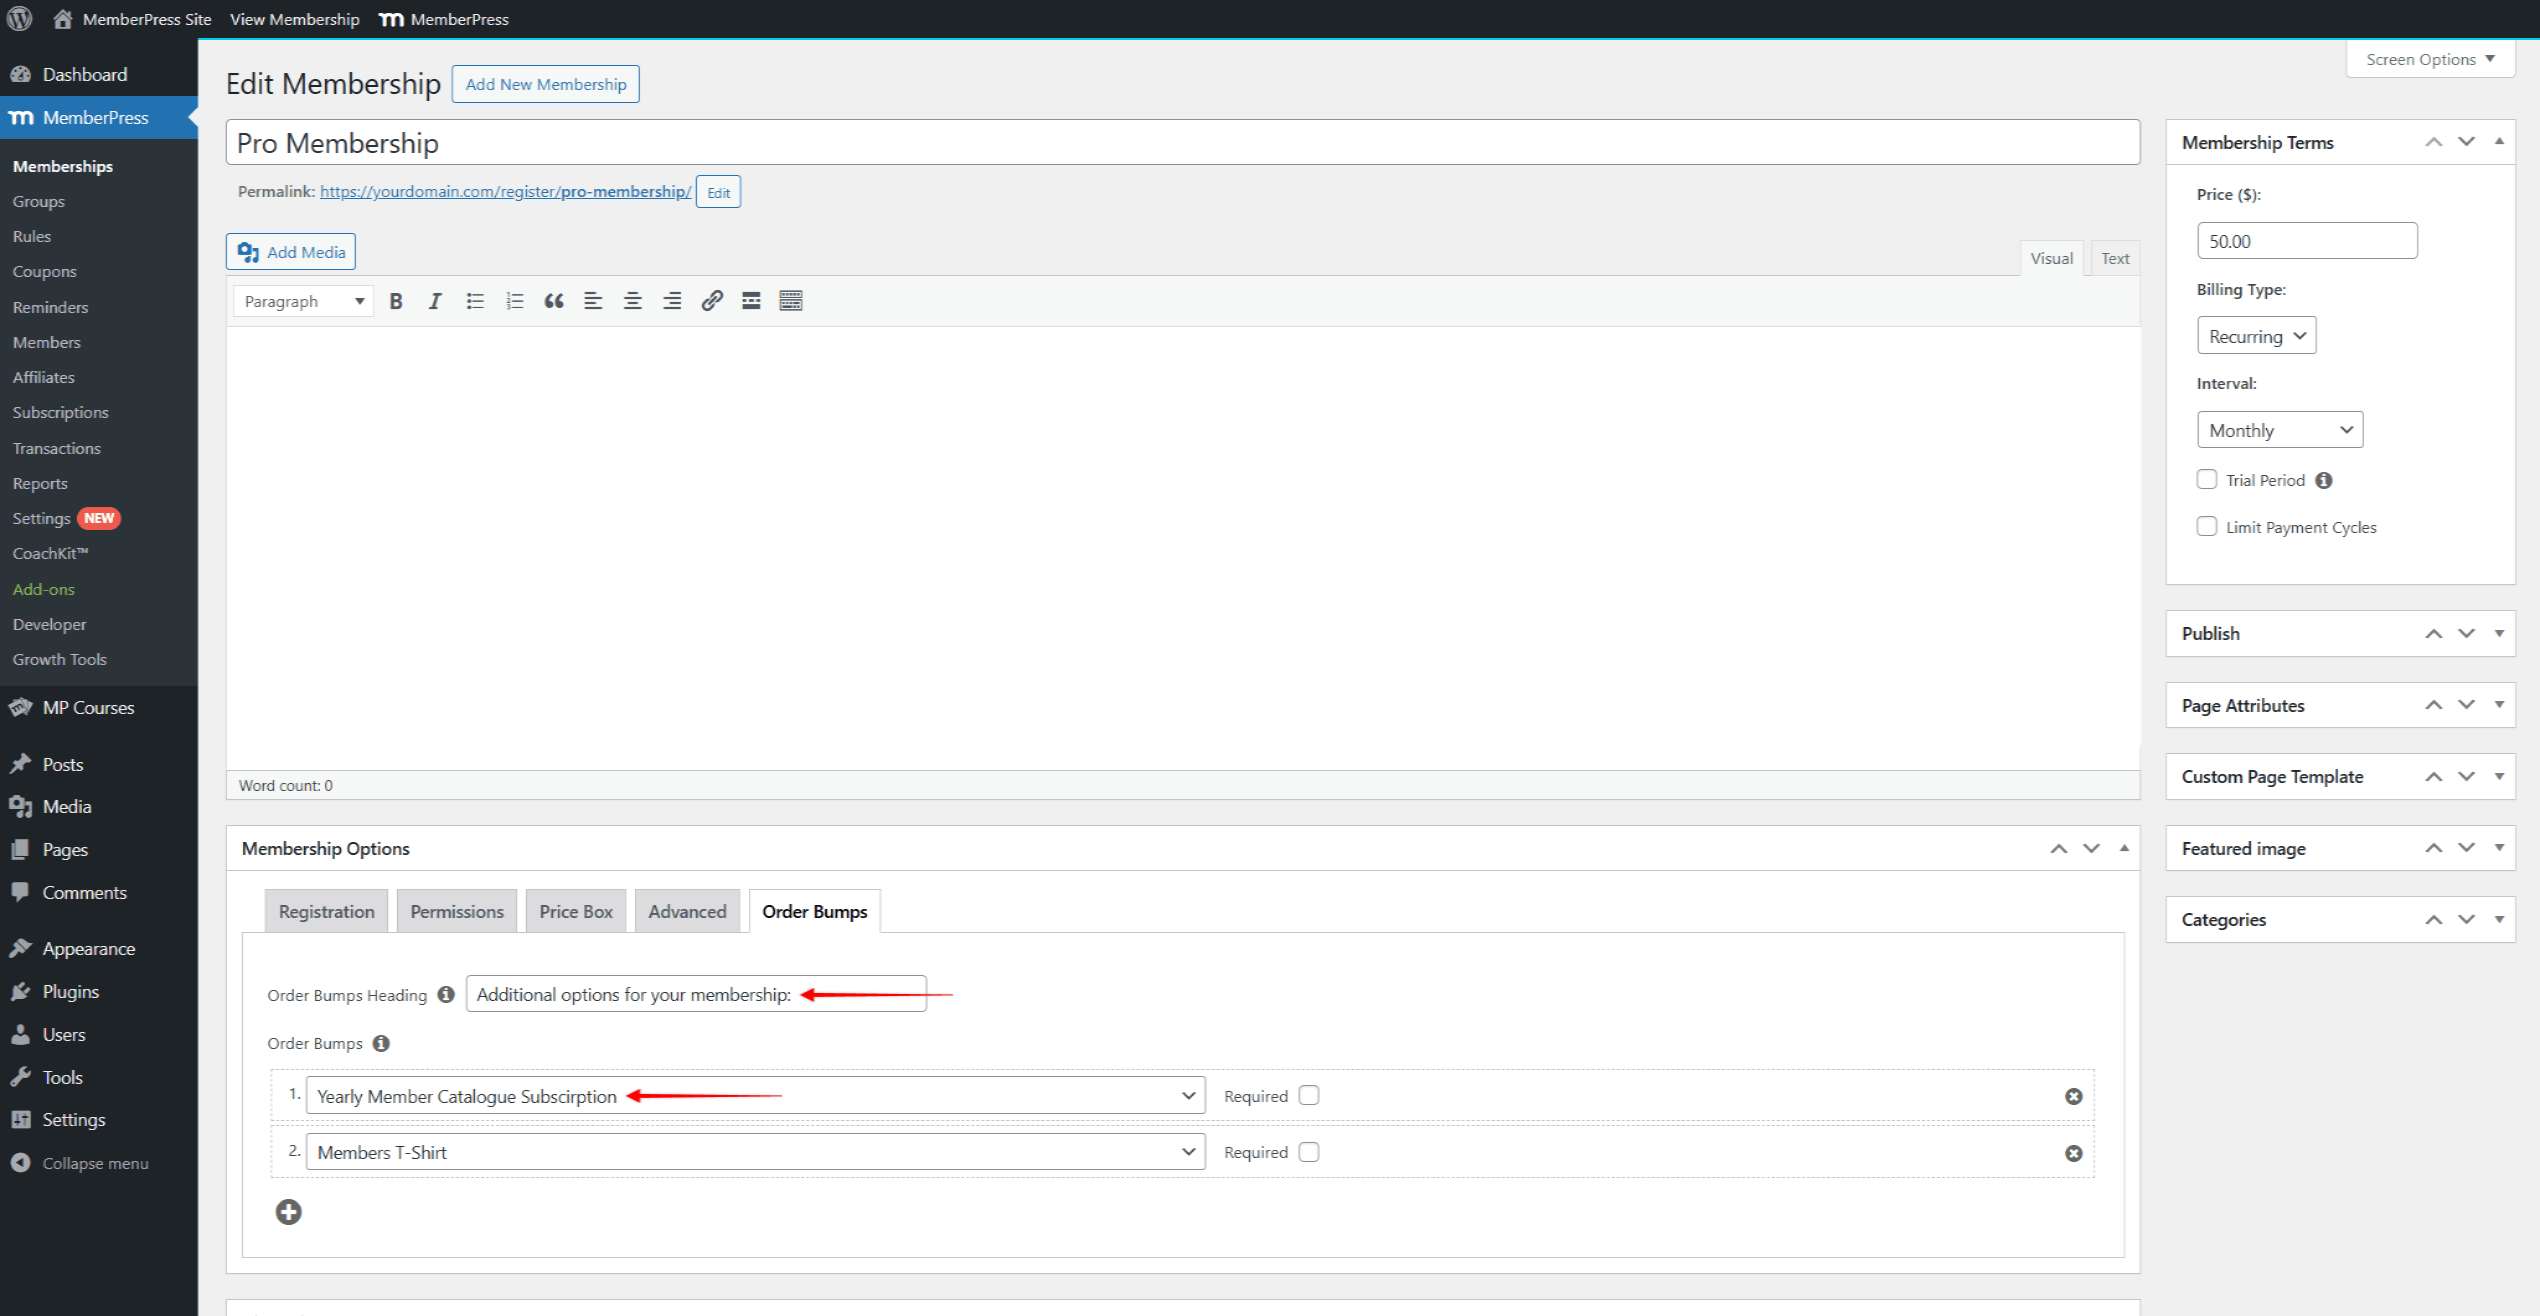Image resolution: width=2540 pixels, height=1316 pixels.
Task: Switch to Permissions tab
Action: point(455,910)
